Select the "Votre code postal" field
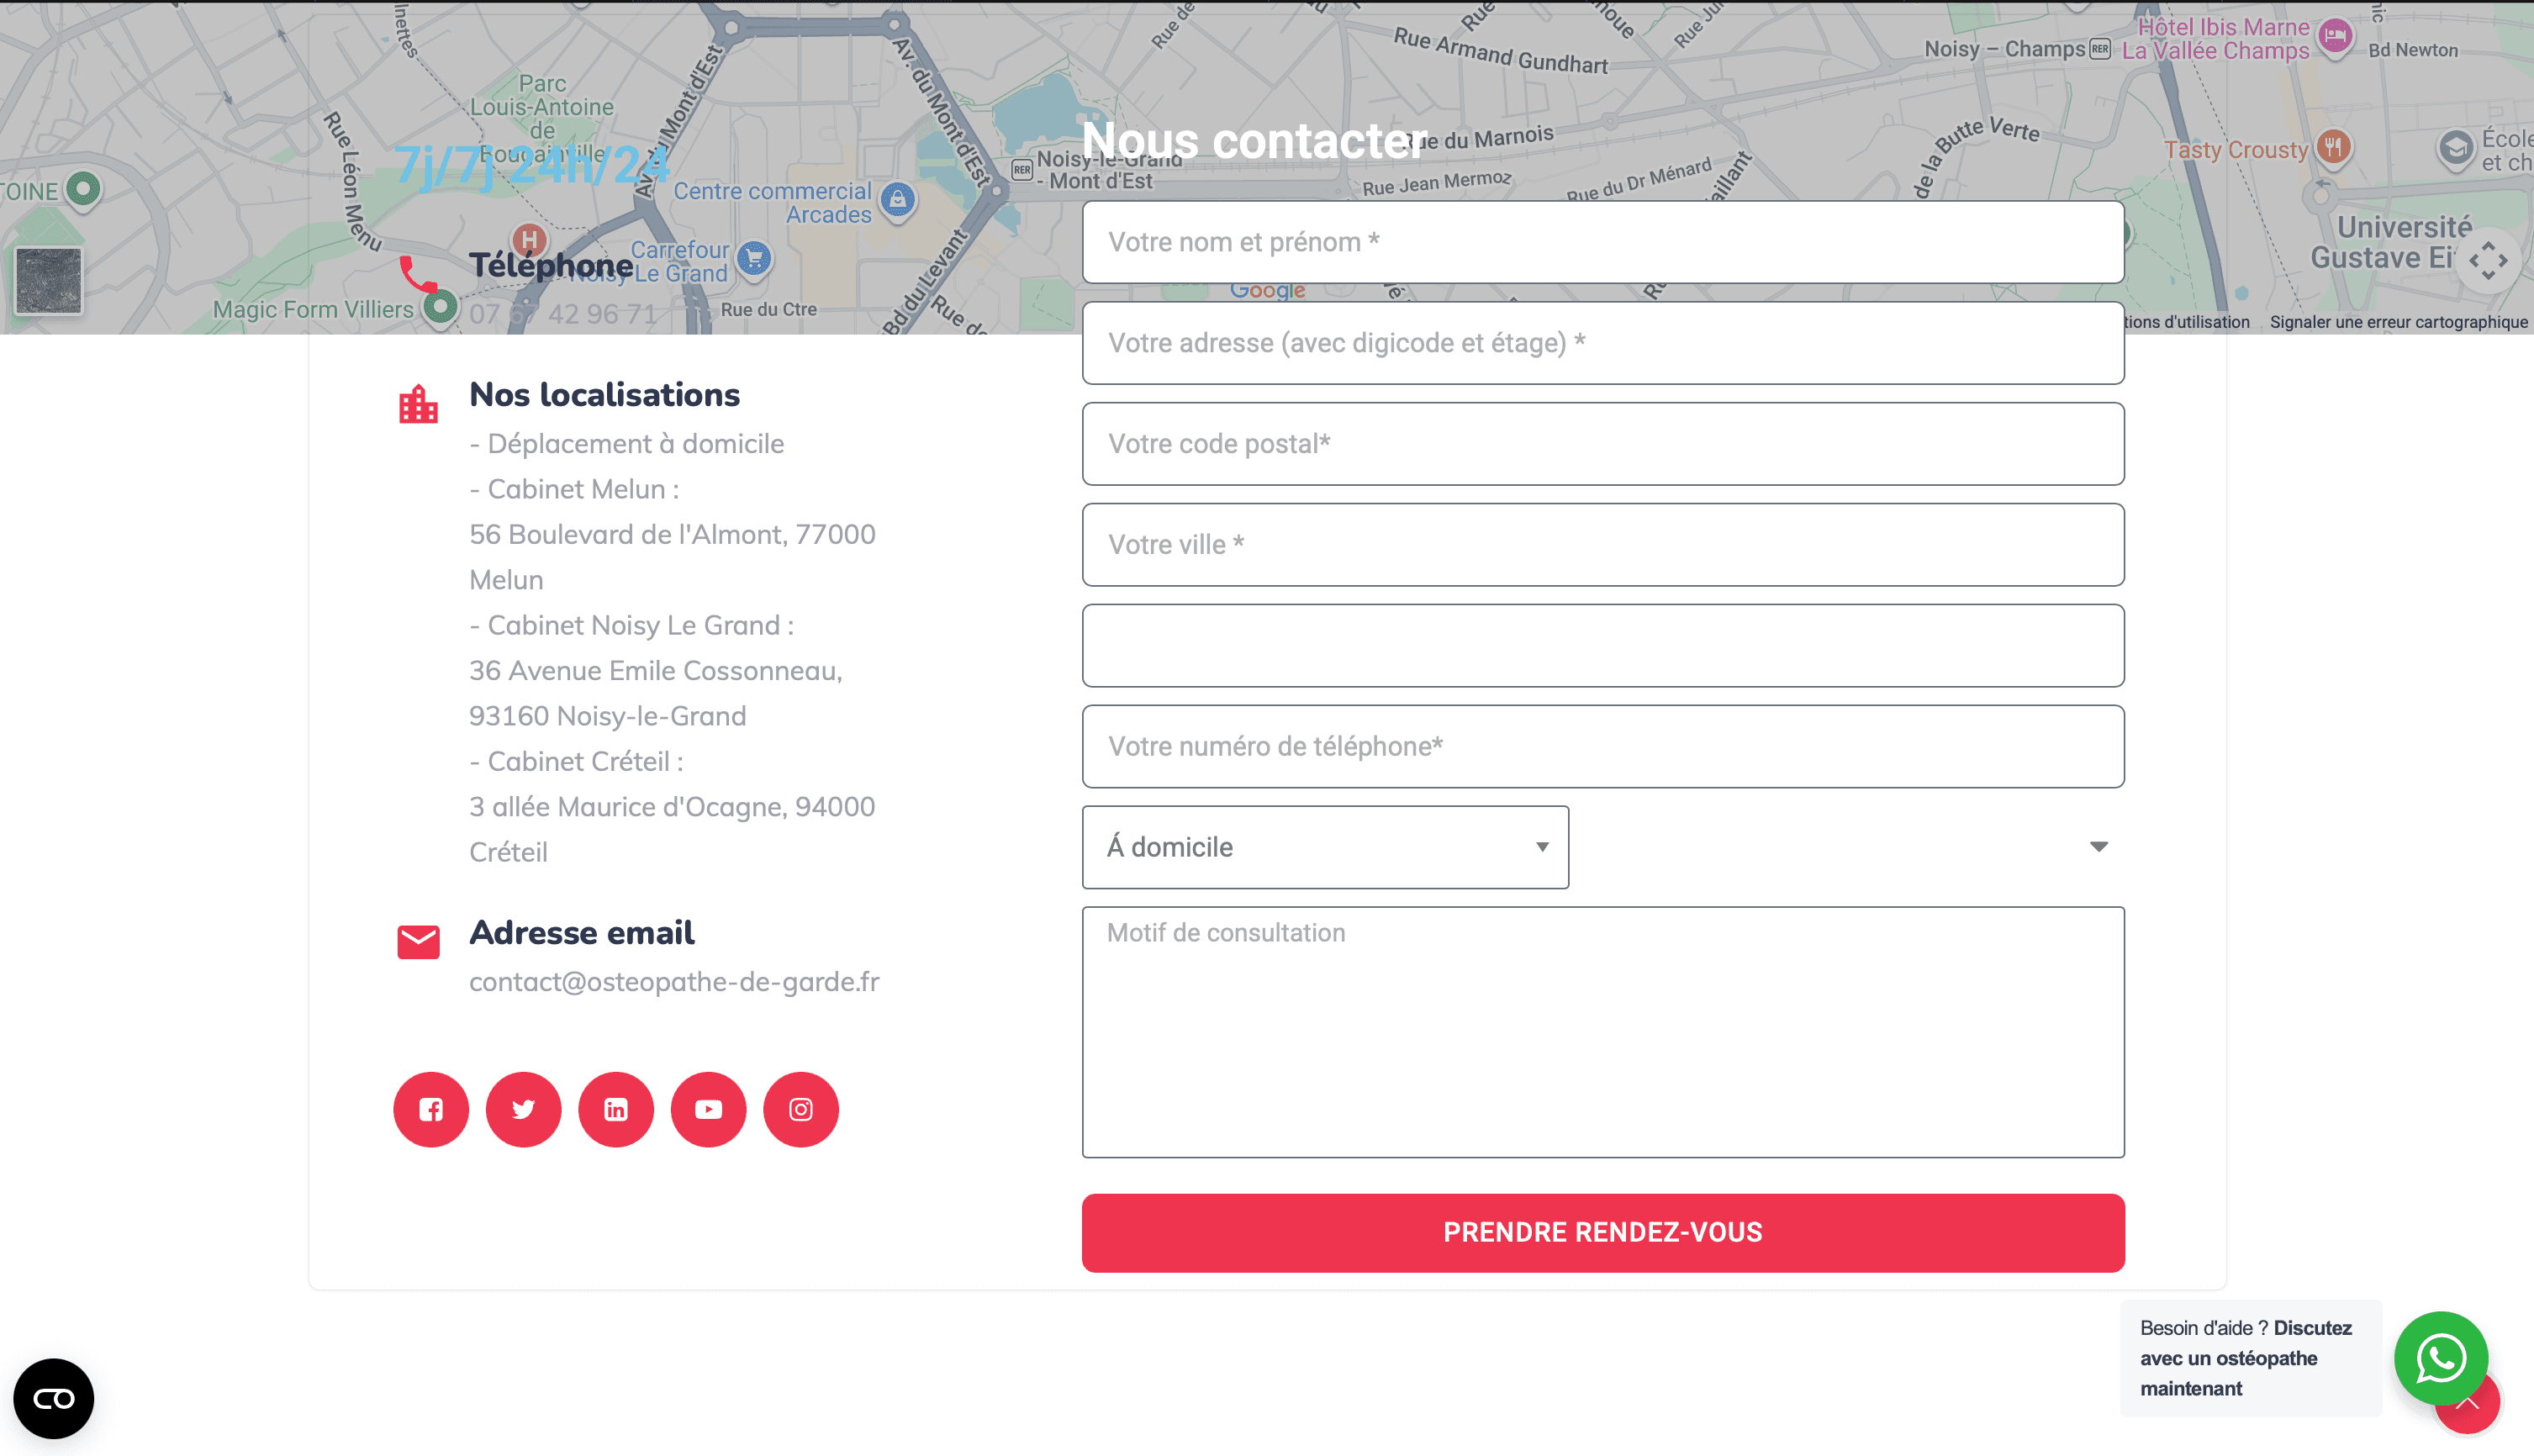This screenshot has width=2534, height=1456. point(1602,444)
